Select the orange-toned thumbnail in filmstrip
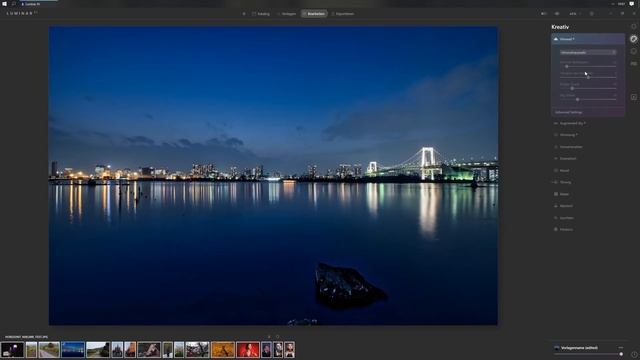640x360 pixels. [223, 350]
